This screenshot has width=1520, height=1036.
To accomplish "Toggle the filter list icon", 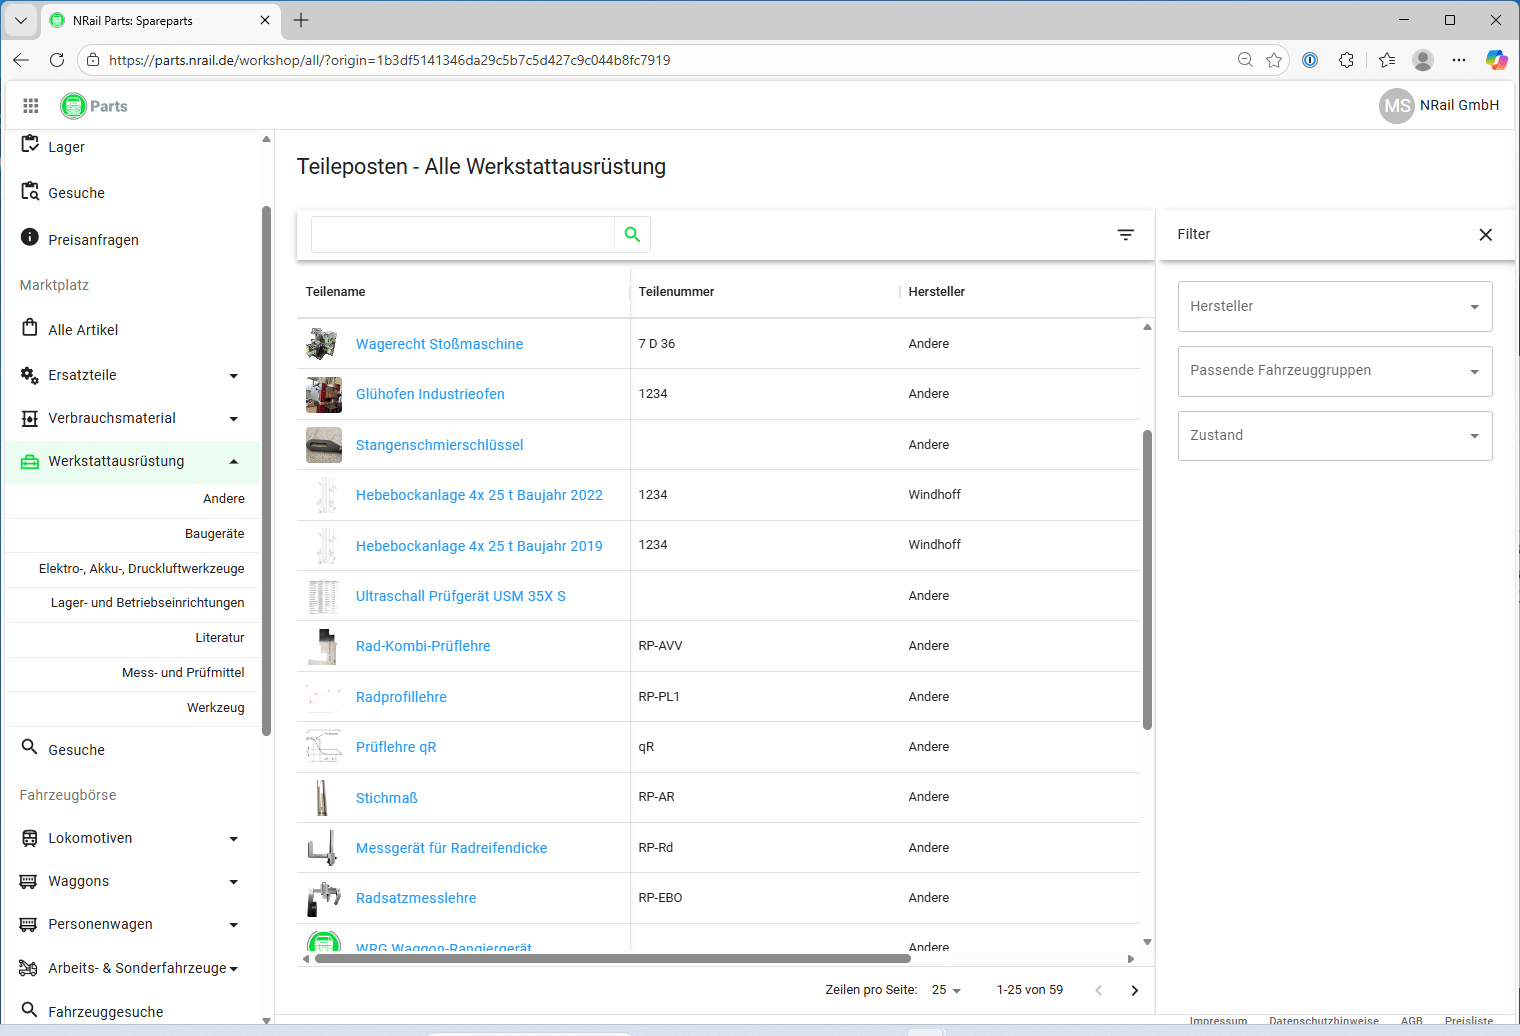I will pyautogui.click(x=1125, y=235).
